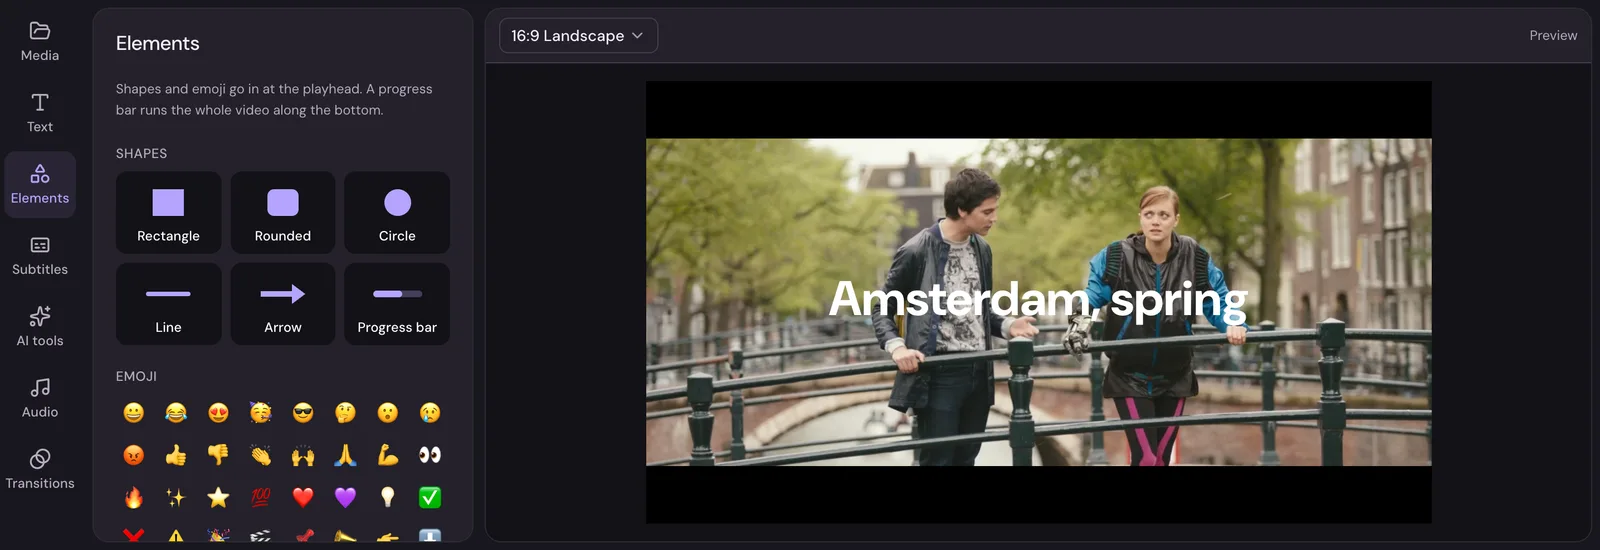This screenshot has width=1600, height=550.
Task: Add a Circle shape
Action: [397, 212]
